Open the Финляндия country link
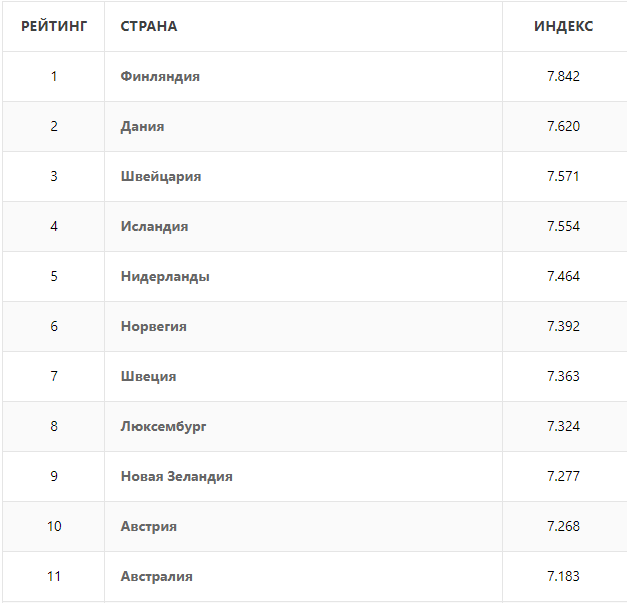The height and width of the screenshot is (603, 627). [160, 76]
